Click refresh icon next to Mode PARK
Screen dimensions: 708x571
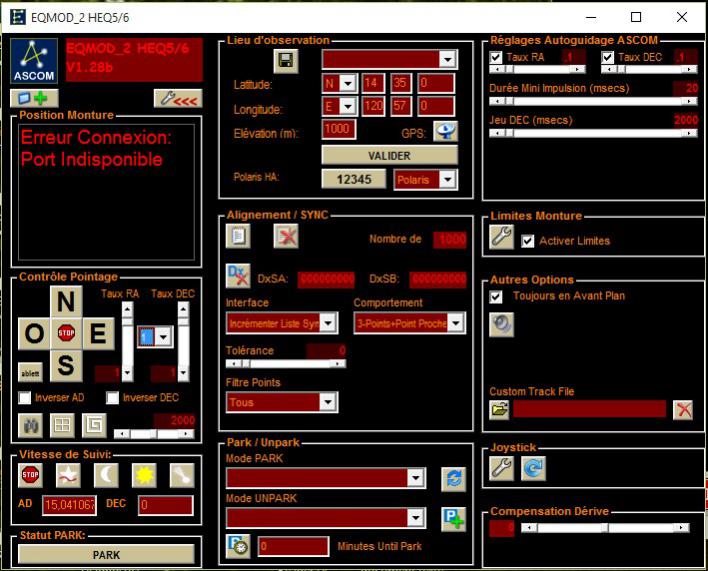click(453, 479)
